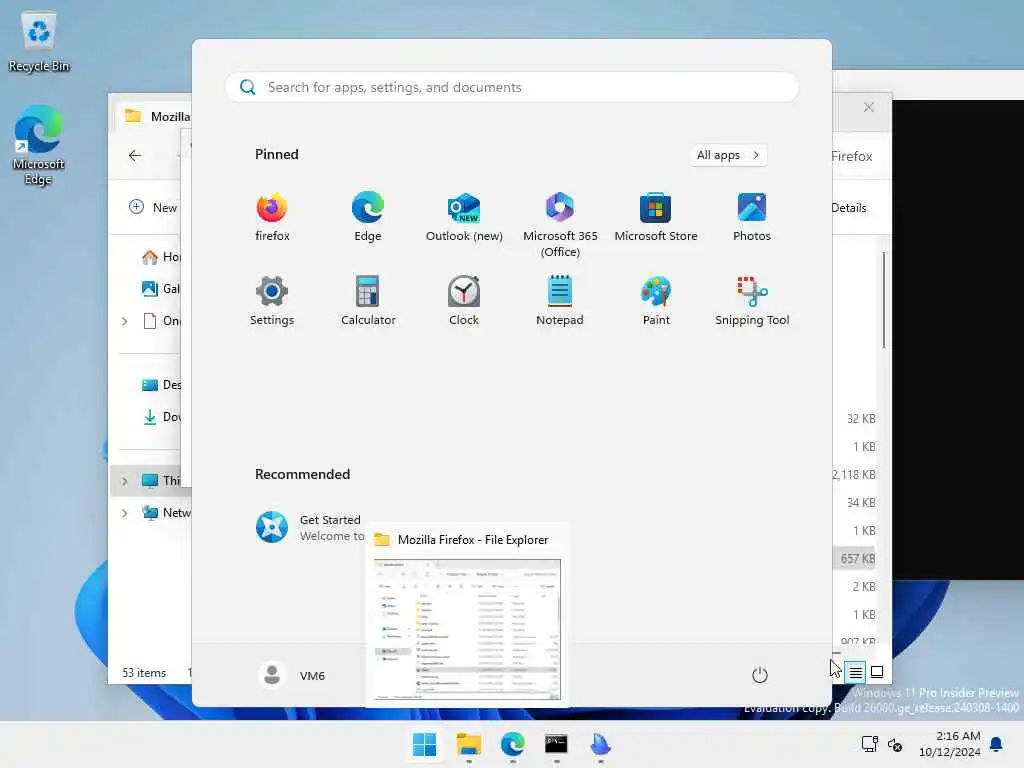Click the Start menu search field
The height and width of the screenshot is (768, 1024).
coord(512,87)
